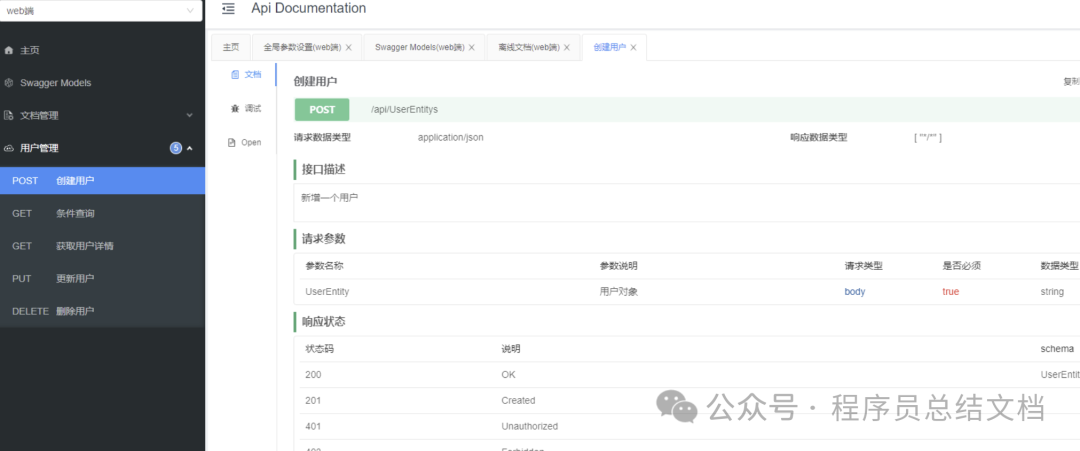Click status code 200 row
The width and height of the screenshot is (1080, 451).
point(687,375)
